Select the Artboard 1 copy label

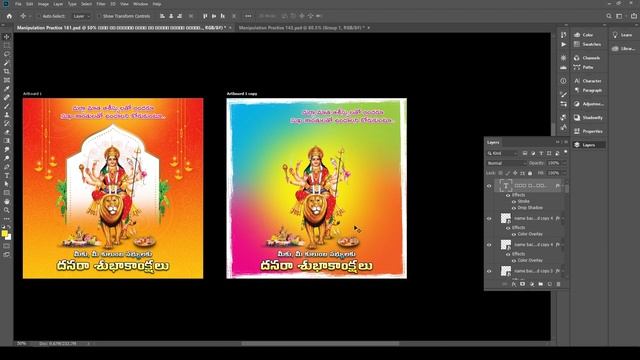click(242, 94)
